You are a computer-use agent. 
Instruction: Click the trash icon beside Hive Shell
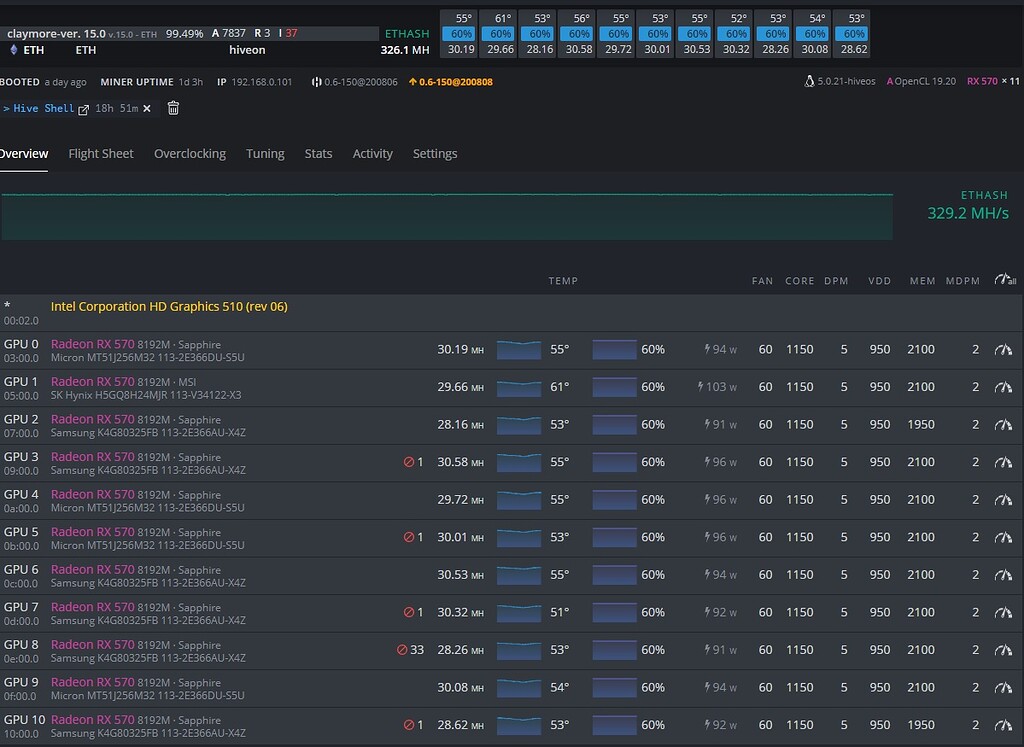click(173, 108)
